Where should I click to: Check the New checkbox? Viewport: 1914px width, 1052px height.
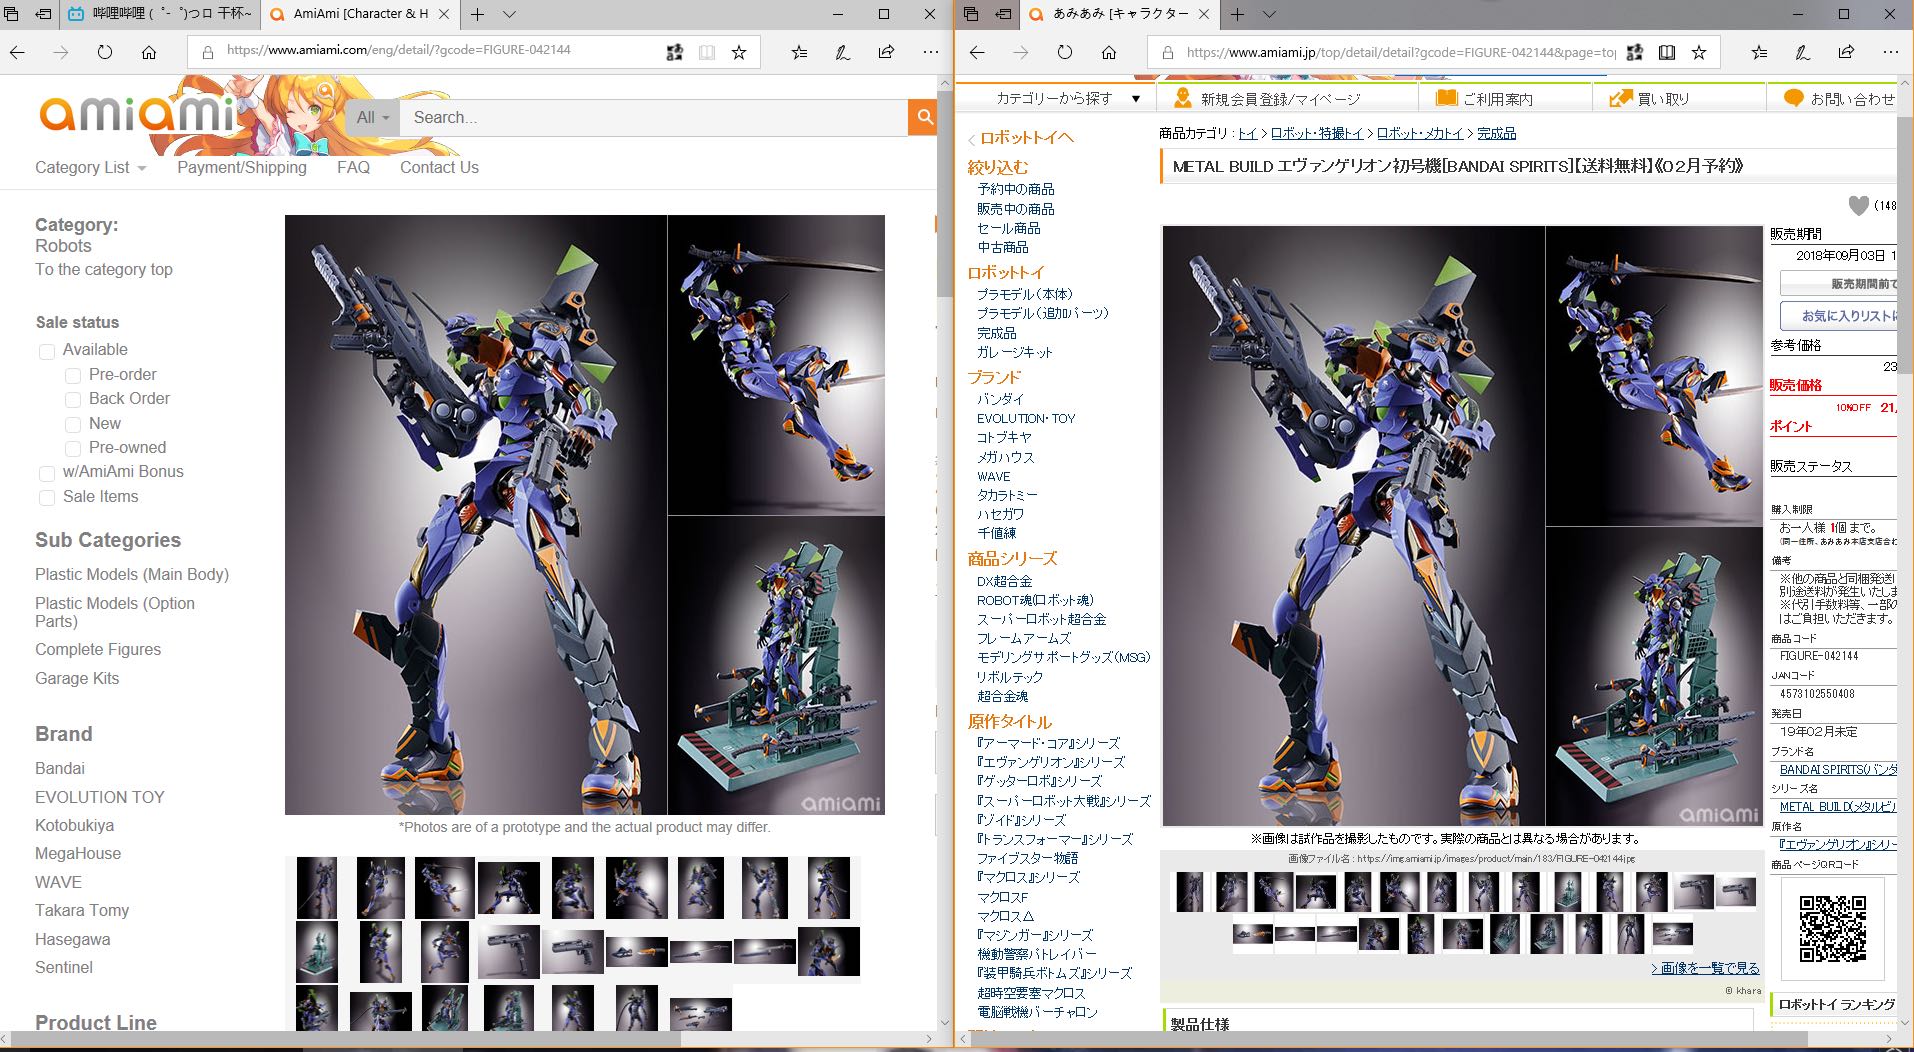coord(73,424)
